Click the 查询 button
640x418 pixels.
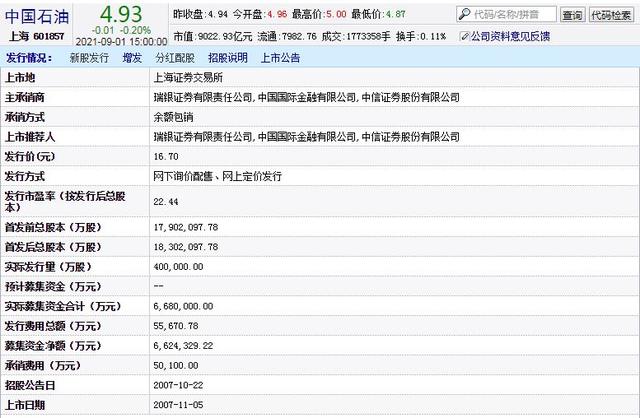(x=572, y=15)
